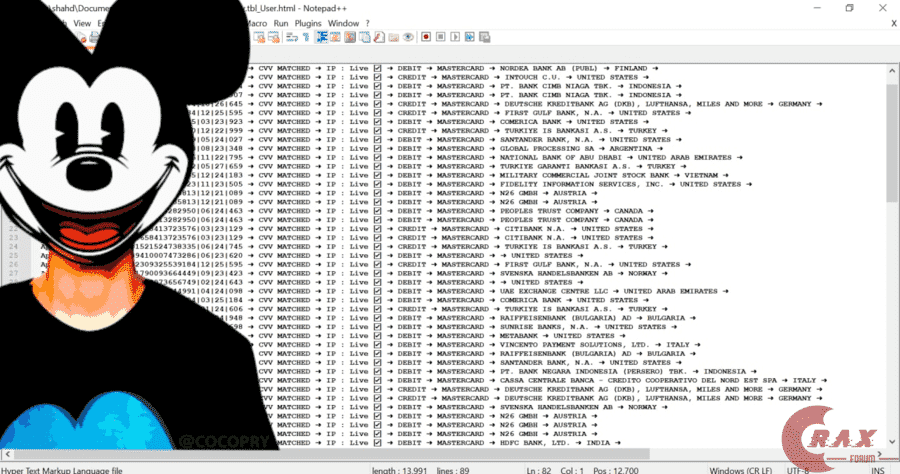Minimize the Notepad++ window
This screenshot has width=900, height=474.
coord(817,8)
